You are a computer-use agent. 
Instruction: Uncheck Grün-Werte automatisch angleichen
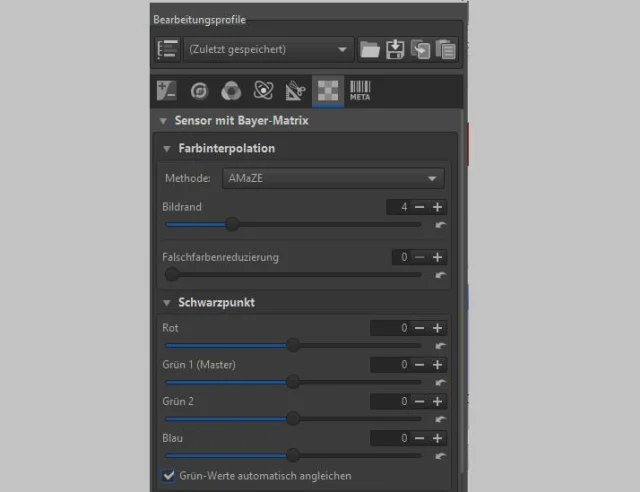168,476
